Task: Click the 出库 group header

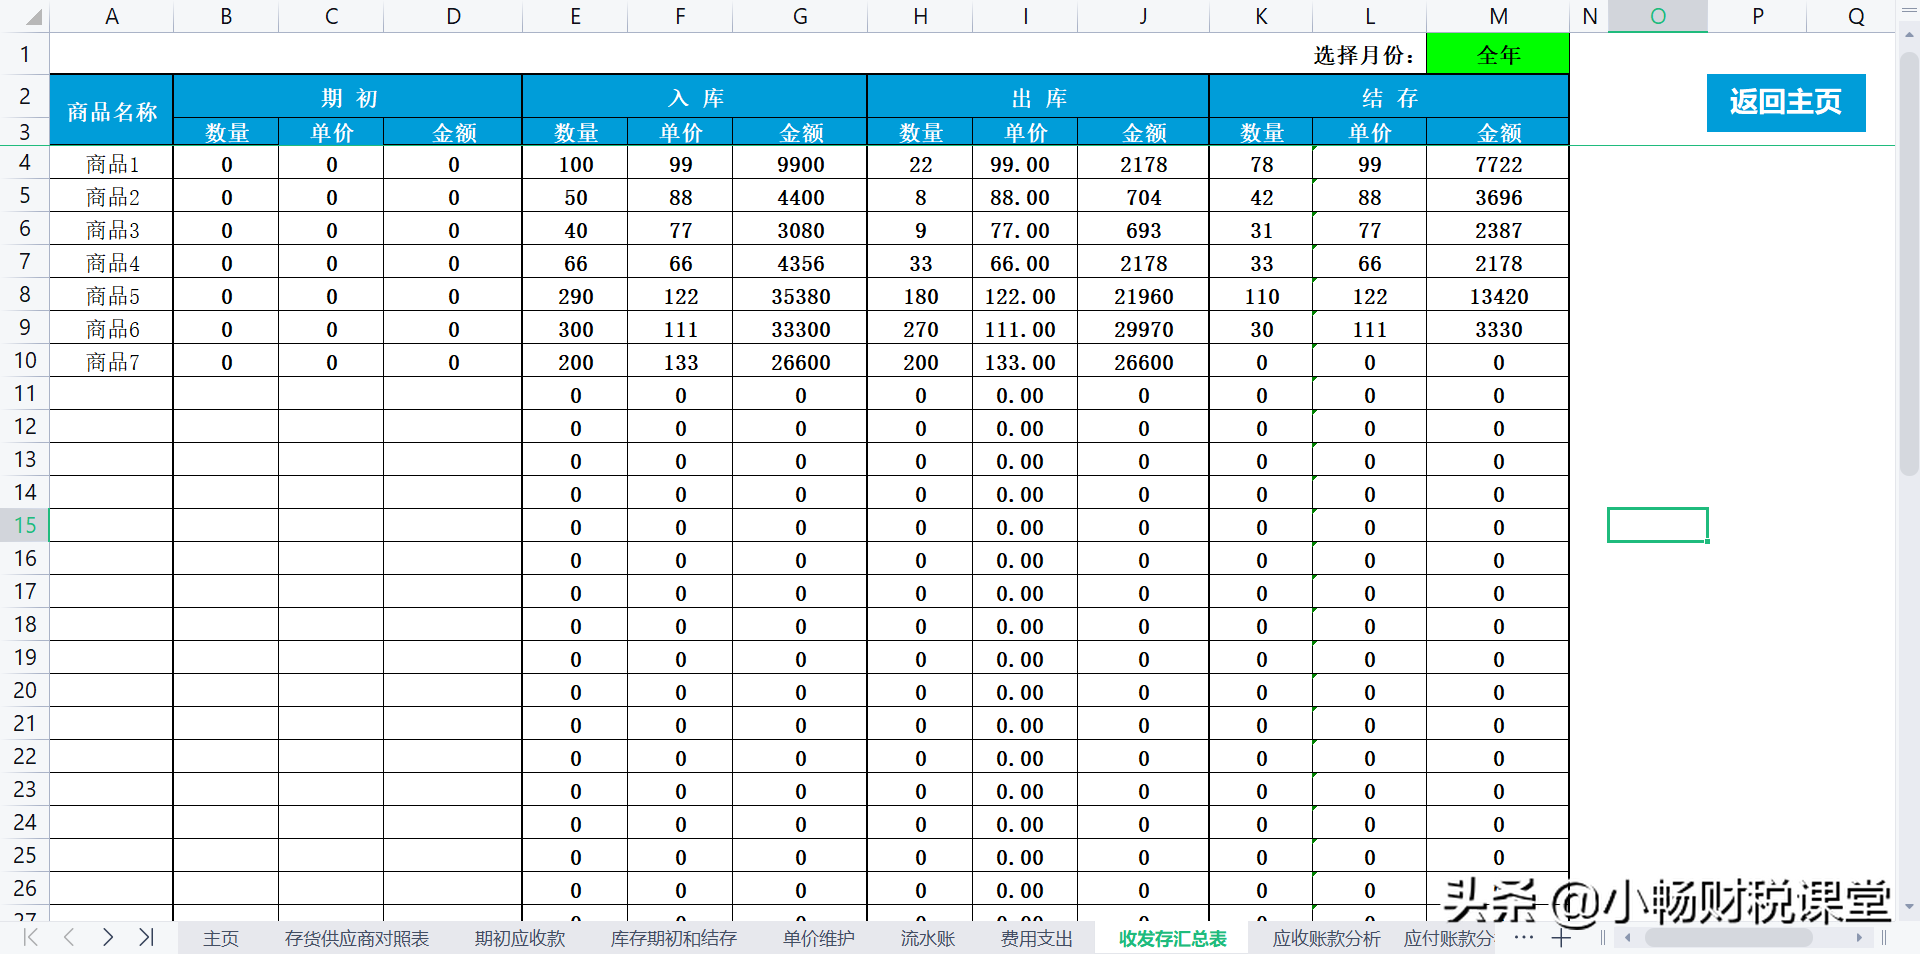Action: (1038, 97)
